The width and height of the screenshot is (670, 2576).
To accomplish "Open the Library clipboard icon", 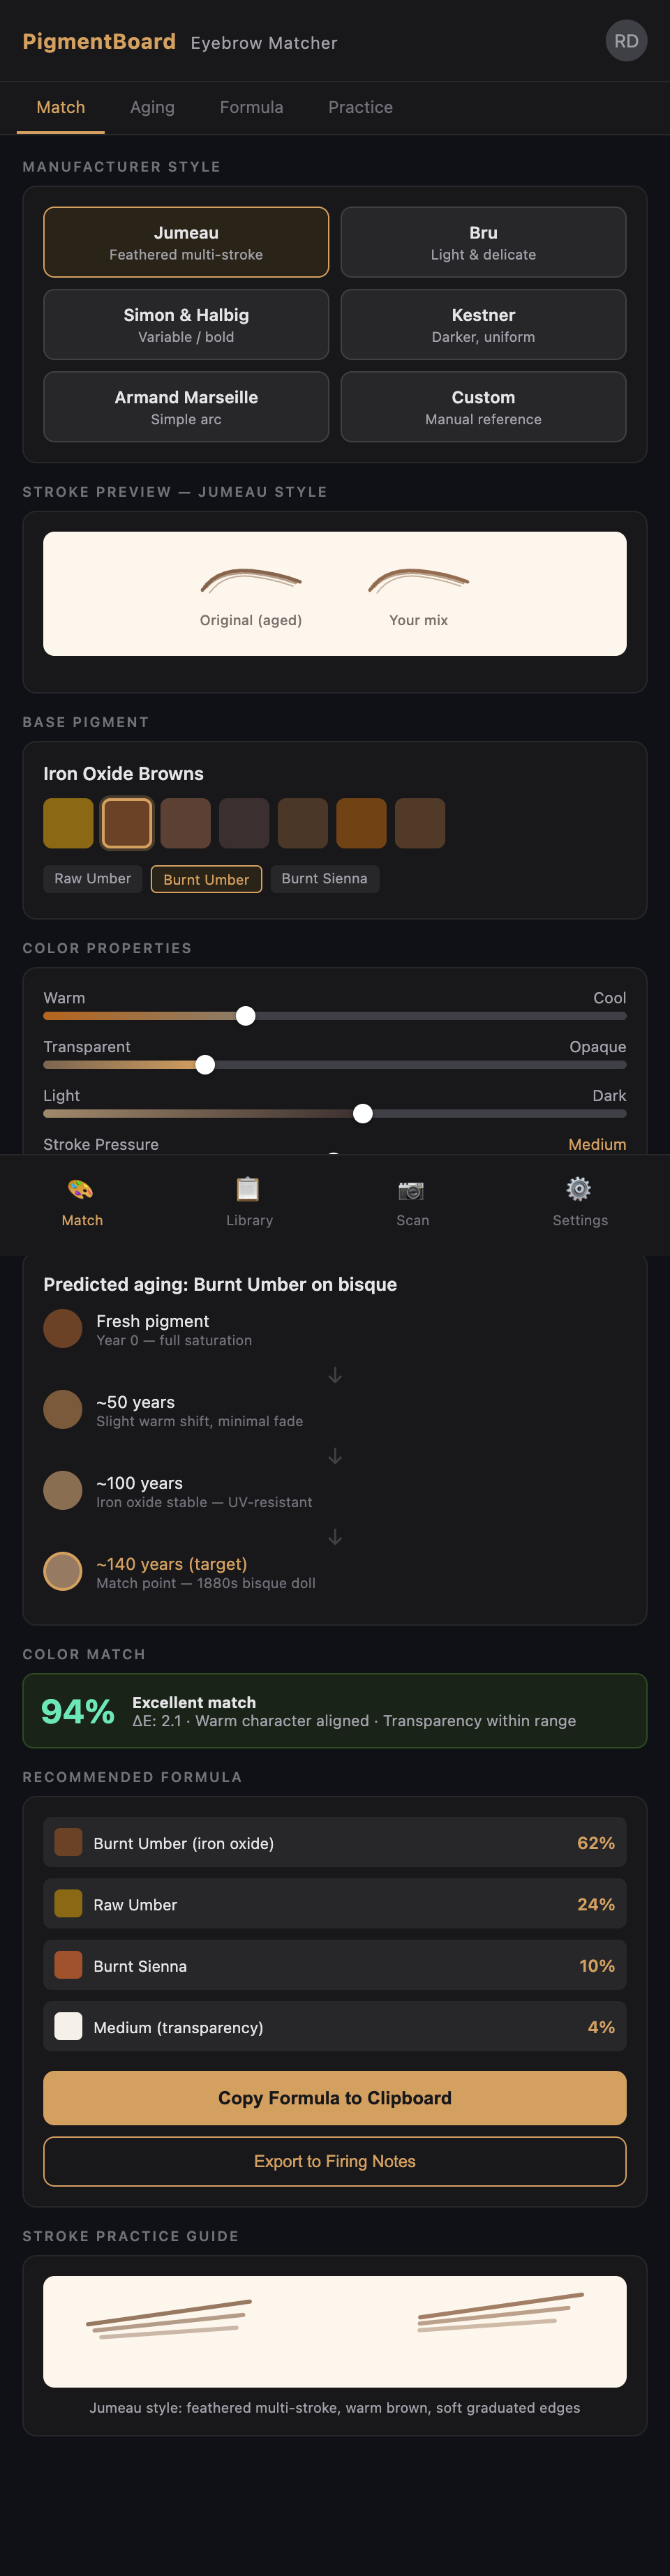I will tap(248, 1190).
